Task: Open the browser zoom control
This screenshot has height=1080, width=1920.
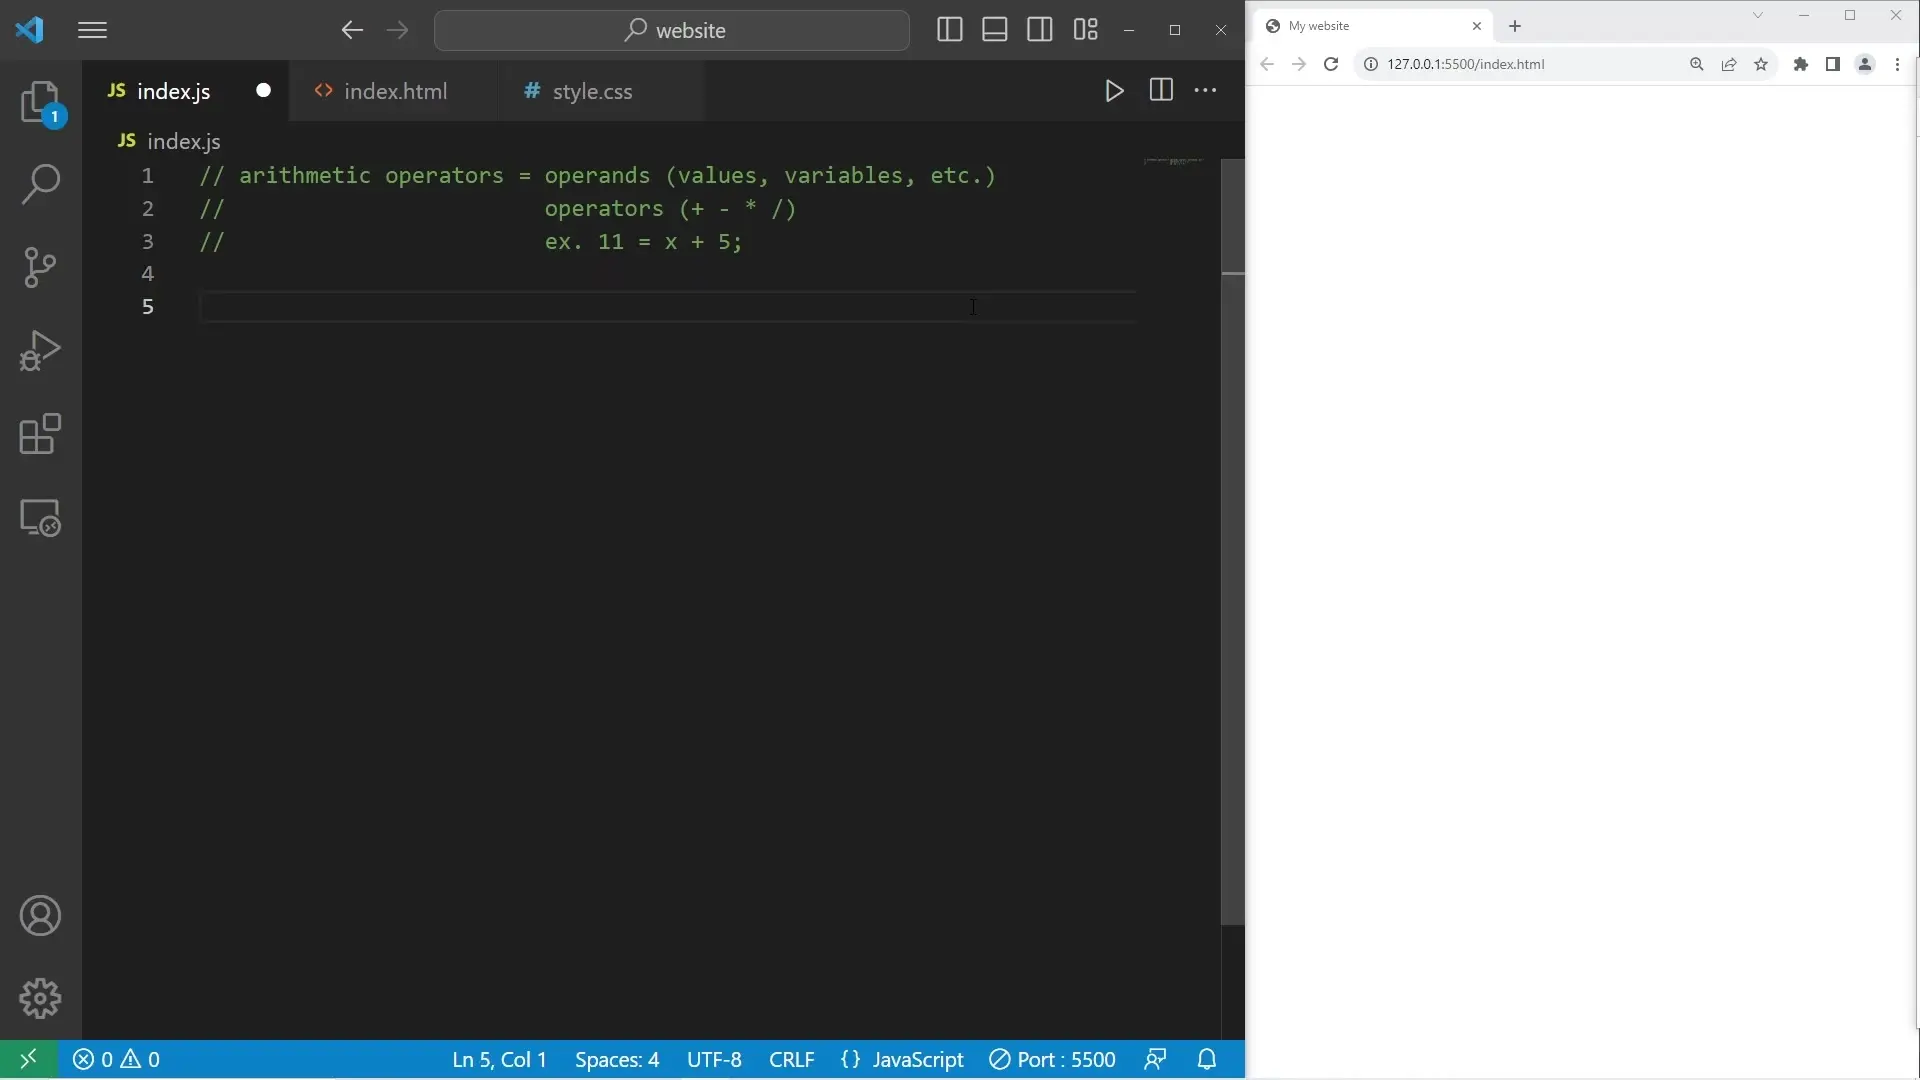Action: tap(1697, 64)
